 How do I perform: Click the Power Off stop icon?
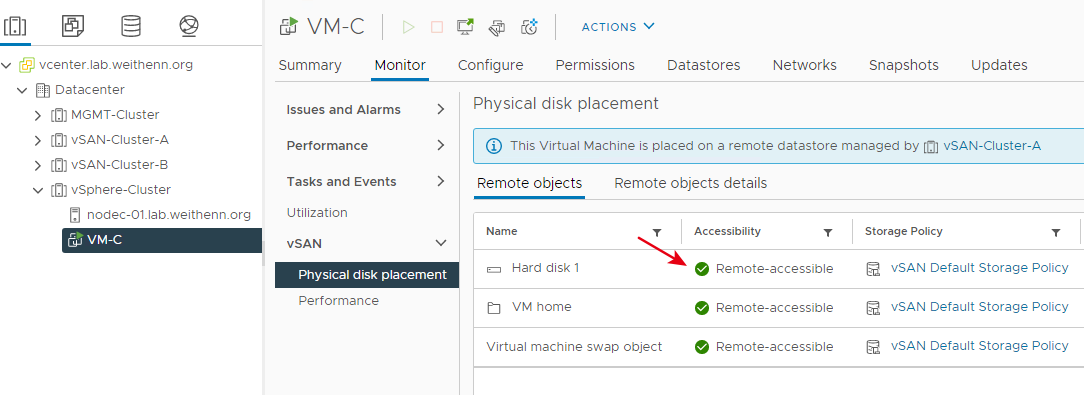[436, 27]
